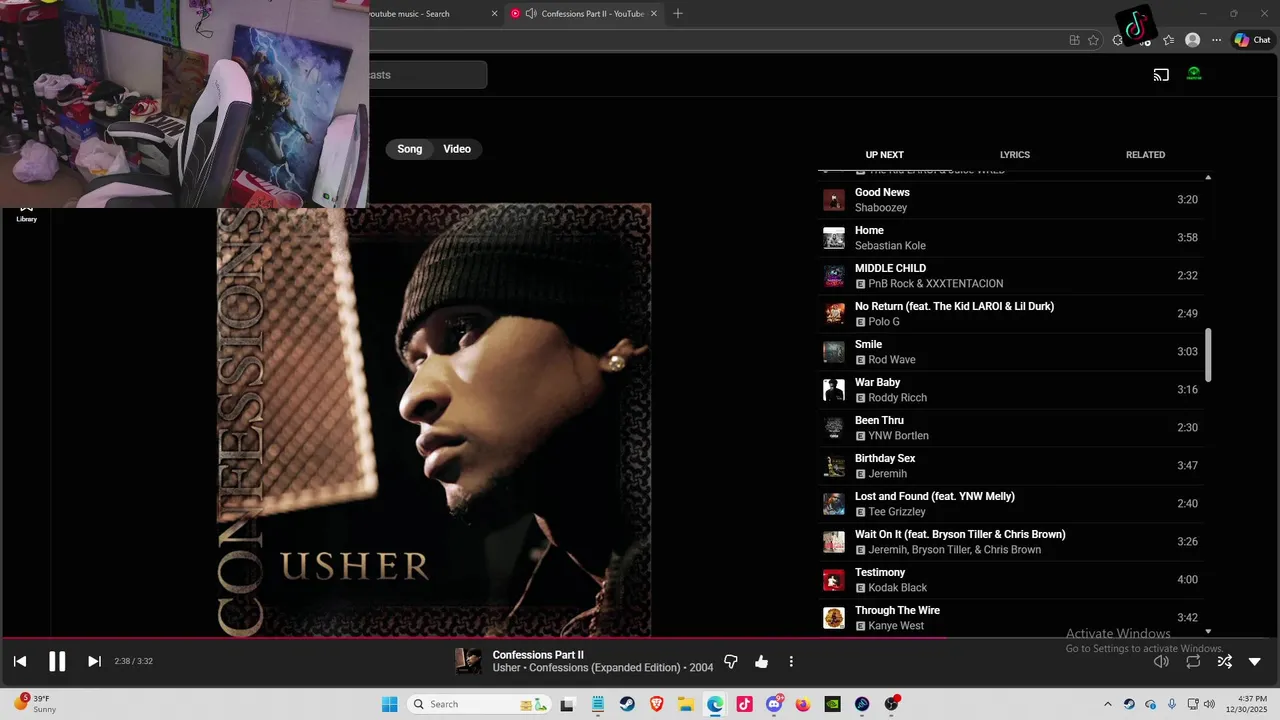1280x720 pixels.
Task: Click the queue list scrollbar thumb
Action: 1208,354
